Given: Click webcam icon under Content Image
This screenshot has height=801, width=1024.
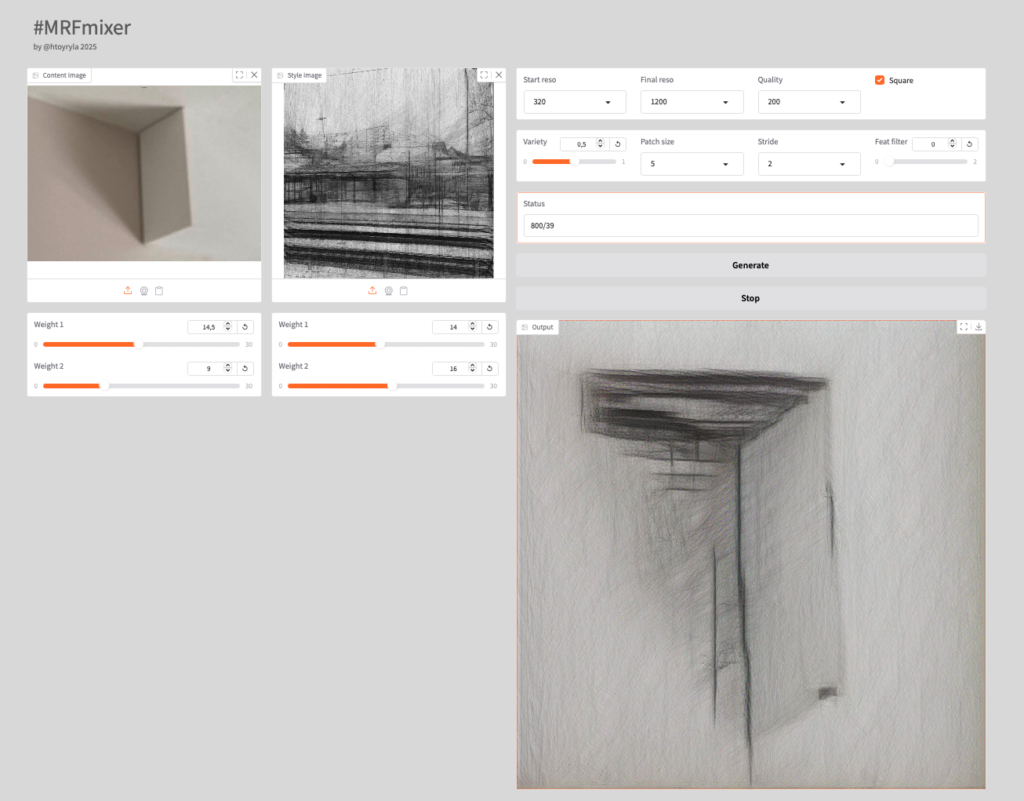Looking at the screenshot, I should tap(144, 290).
